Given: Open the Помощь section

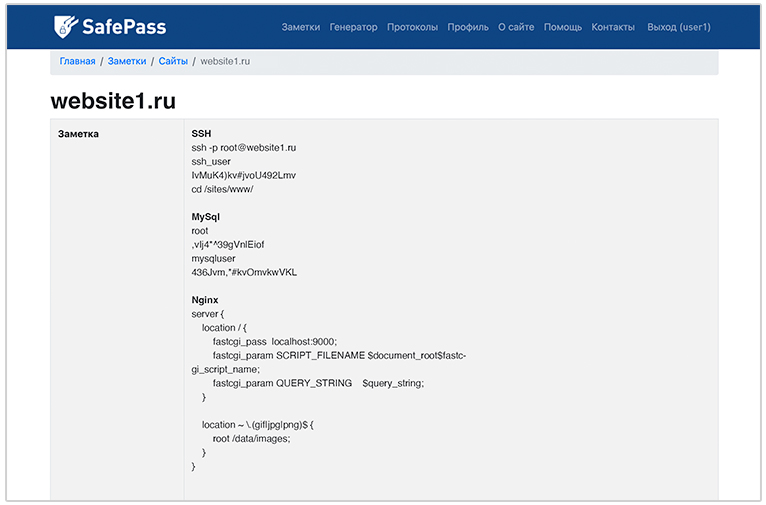Looking at the screenshot, I should click(563, 27).
